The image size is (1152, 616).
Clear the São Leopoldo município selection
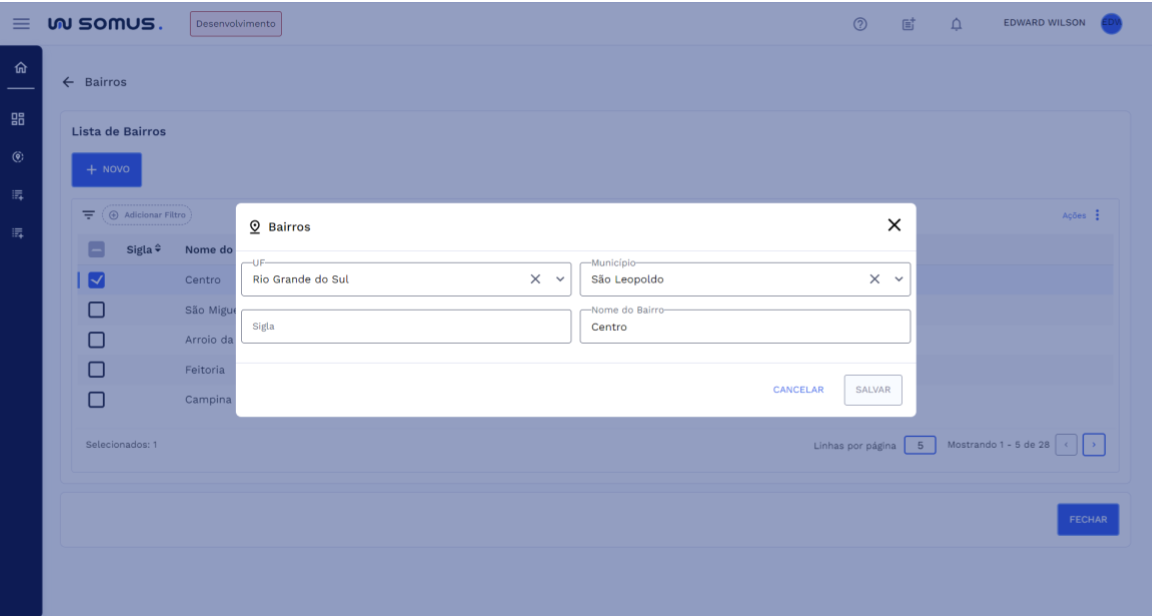(874, 279)
